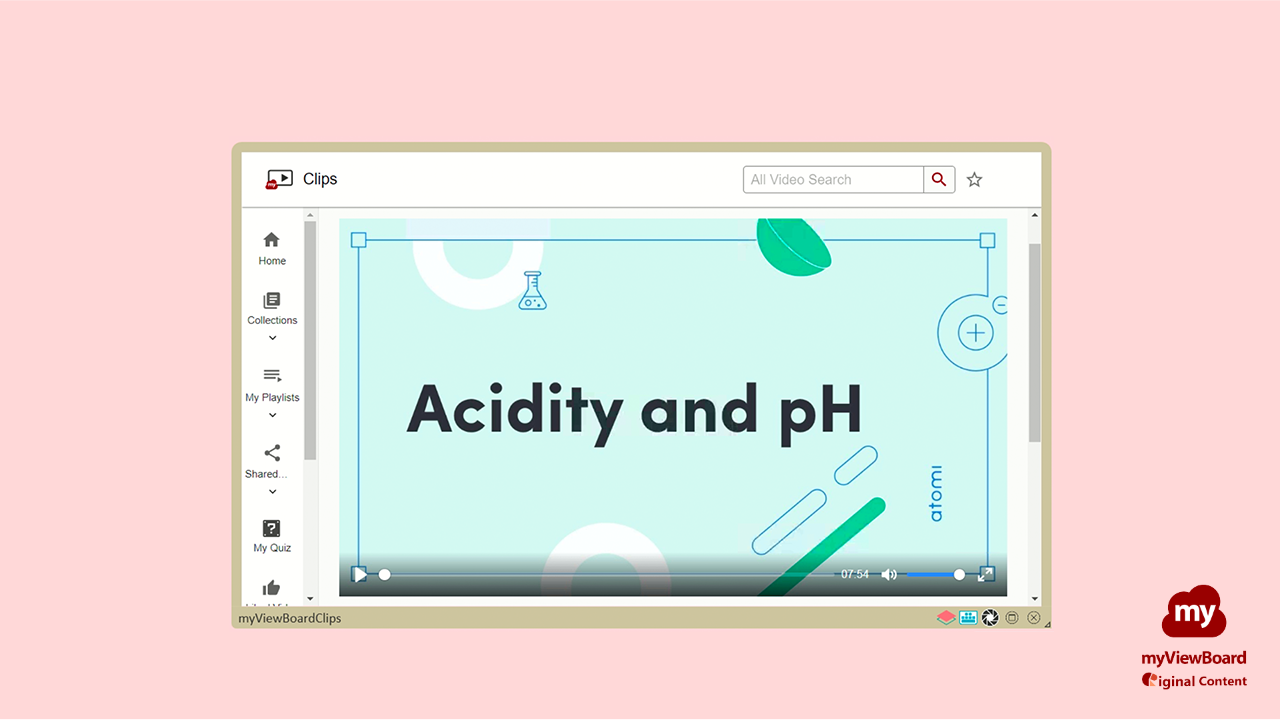1280x720 pixels.
Task: Click the camera shutter capture icon
Action: pyautogui.click(x=990, y=618)
